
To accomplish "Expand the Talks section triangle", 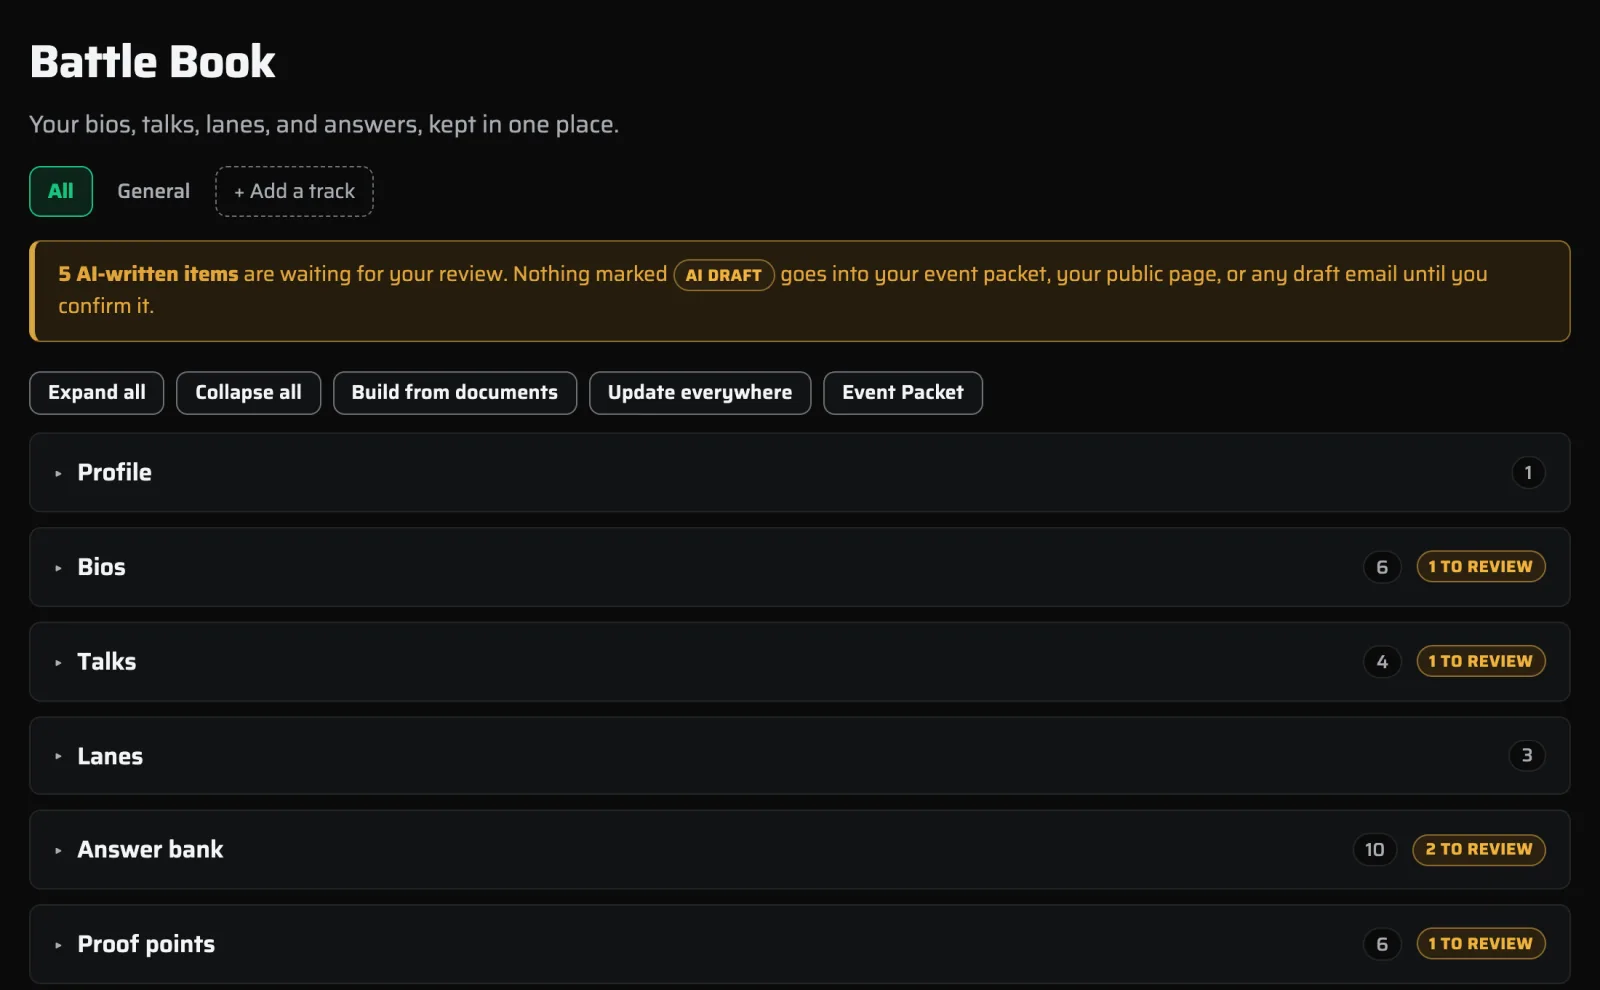I will [58, 662].
